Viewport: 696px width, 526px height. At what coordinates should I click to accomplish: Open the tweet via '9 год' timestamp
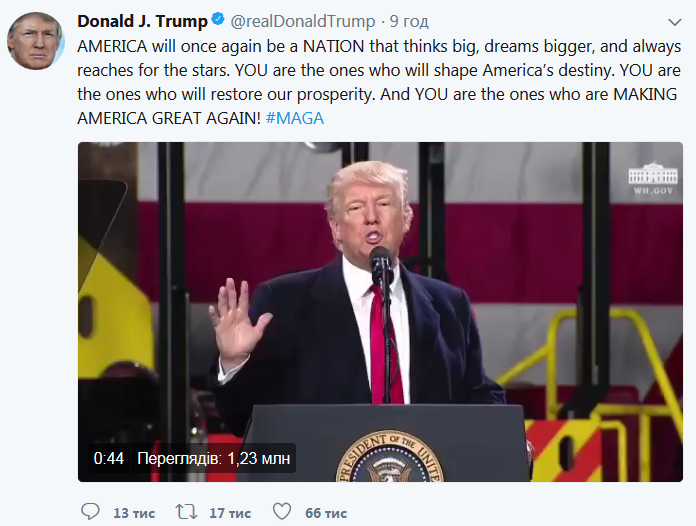(x=409, y=21)
